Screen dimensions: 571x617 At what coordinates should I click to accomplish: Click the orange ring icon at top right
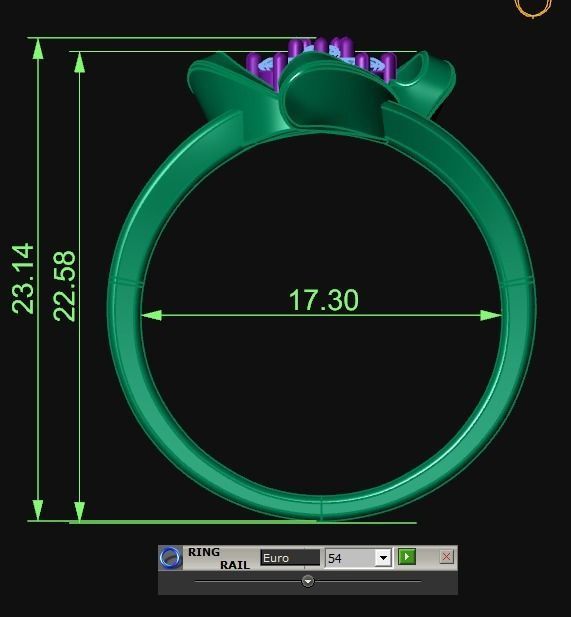coord(533,7)
